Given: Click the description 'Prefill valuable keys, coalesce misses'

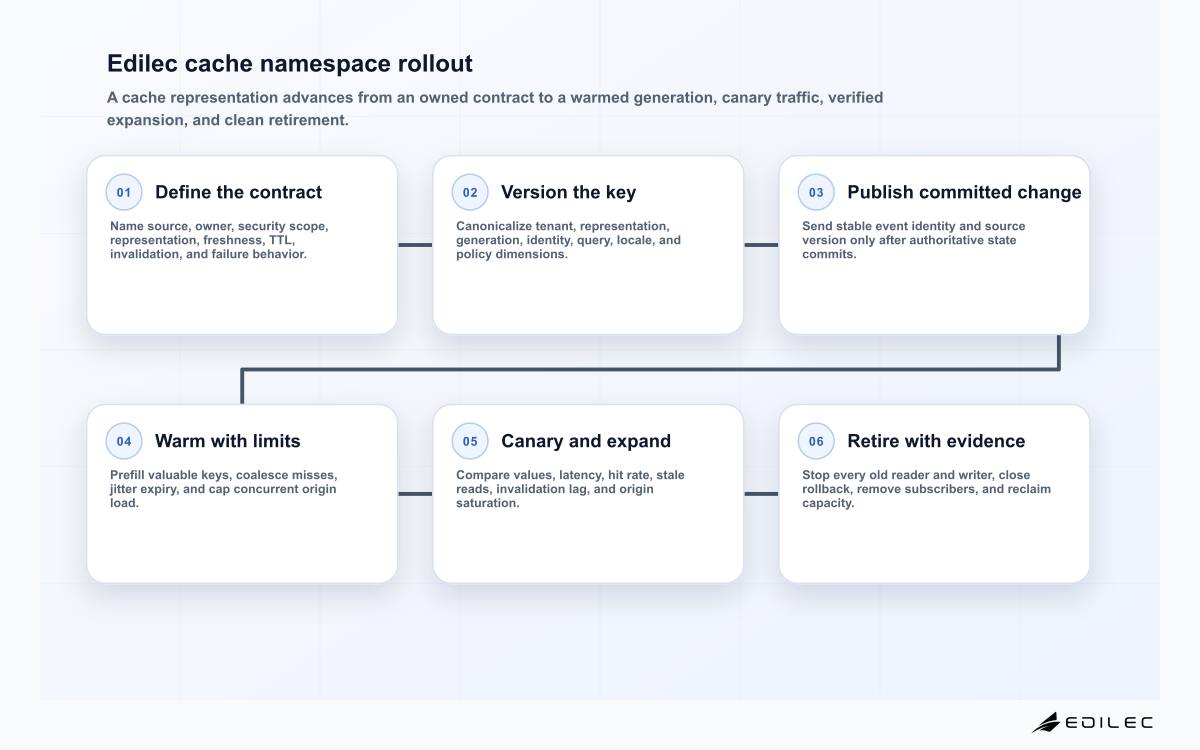Looking at the screenshot, I should click(223, 489).
